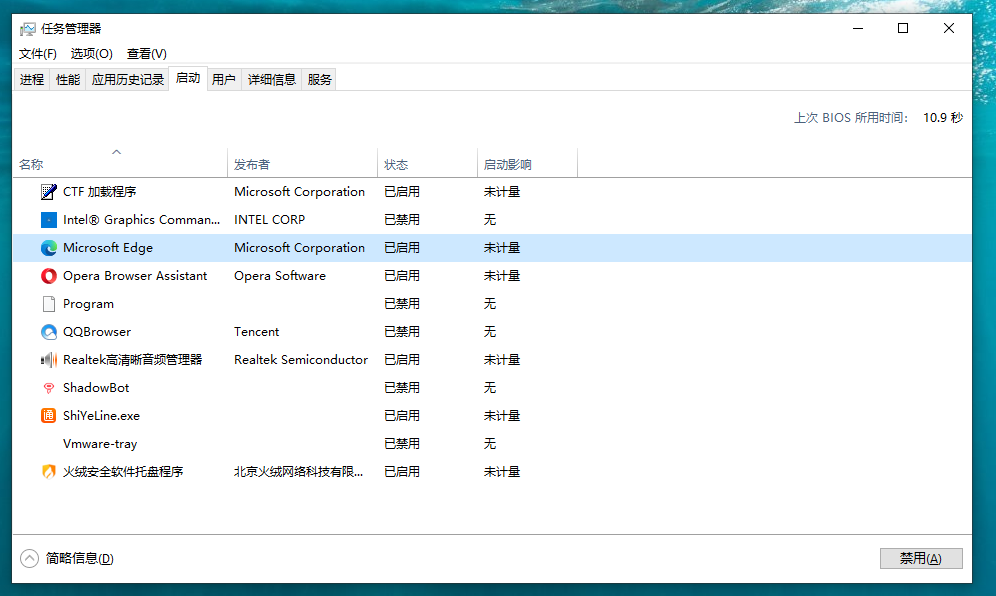The width and height of the screenshot is (996, 596).
Task: Click Tencent publisher cell
Action: (x=256, y=332)
